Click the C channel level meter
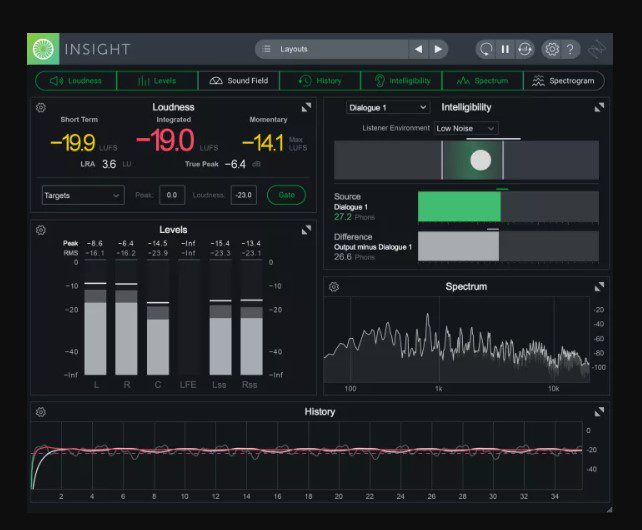Viewport: 642px width, 530px height. pos(158,318)
